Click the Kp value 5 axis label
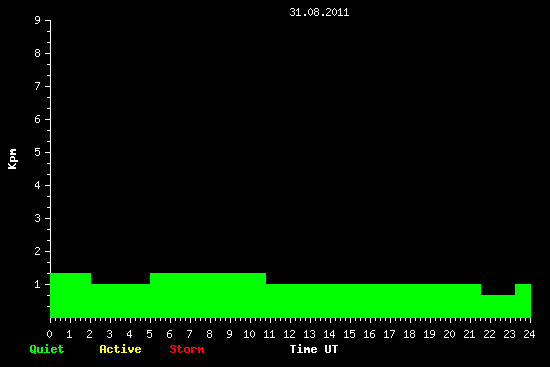Image resolution: width=550 pixels, height=367 pixels. click(x=38, y=152)
